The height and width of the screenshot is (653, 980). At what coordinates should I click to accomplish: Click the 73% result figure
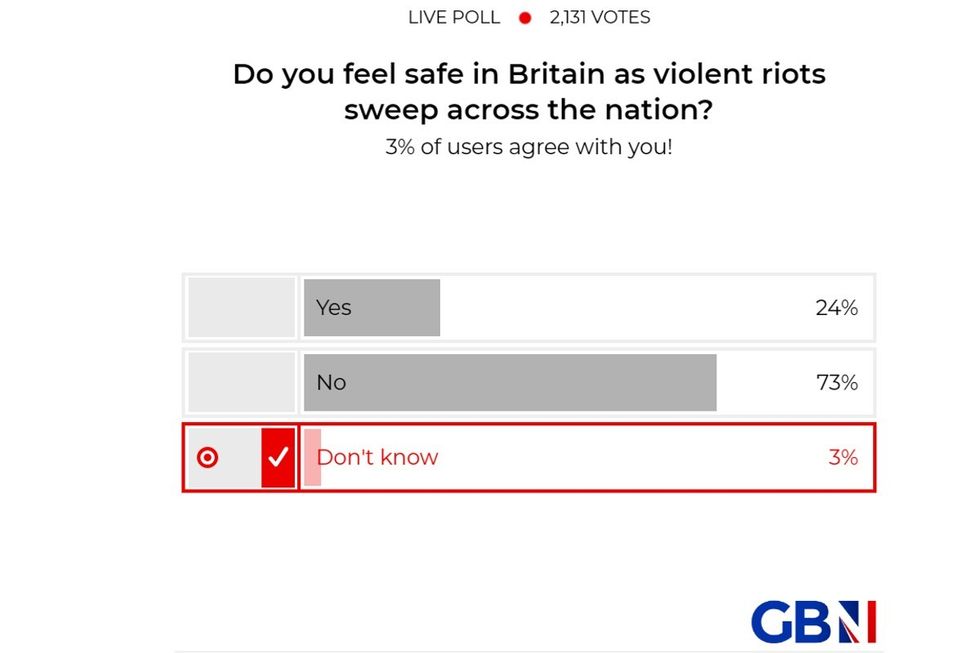[836, 382]
